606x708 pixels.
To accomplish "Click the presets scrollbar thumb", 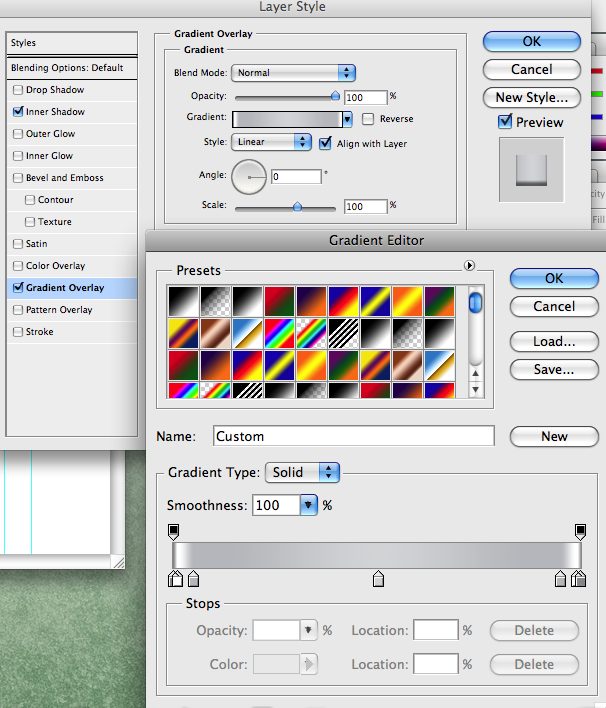I will tap(475, 303).
